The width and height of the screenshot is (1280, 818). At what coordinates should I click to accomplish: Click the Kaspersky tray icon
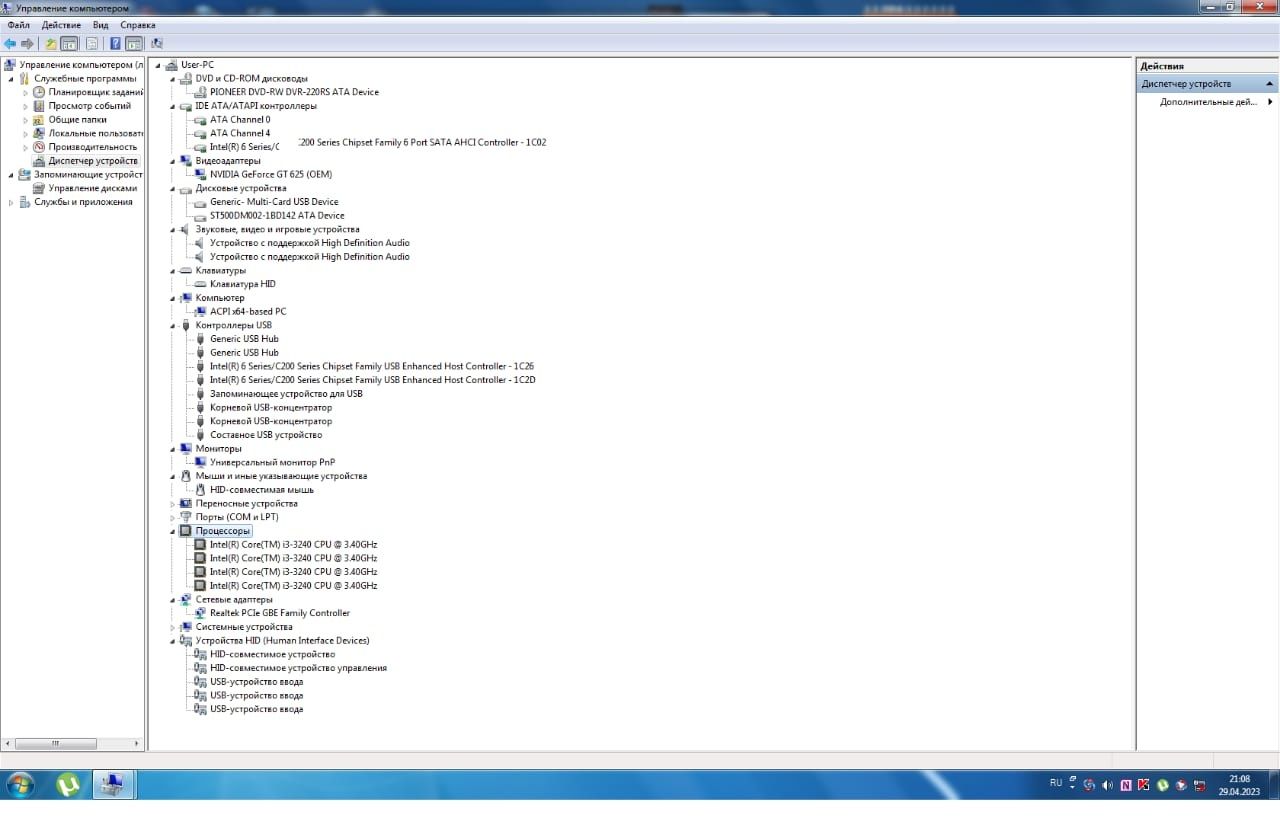[1144, 785]
